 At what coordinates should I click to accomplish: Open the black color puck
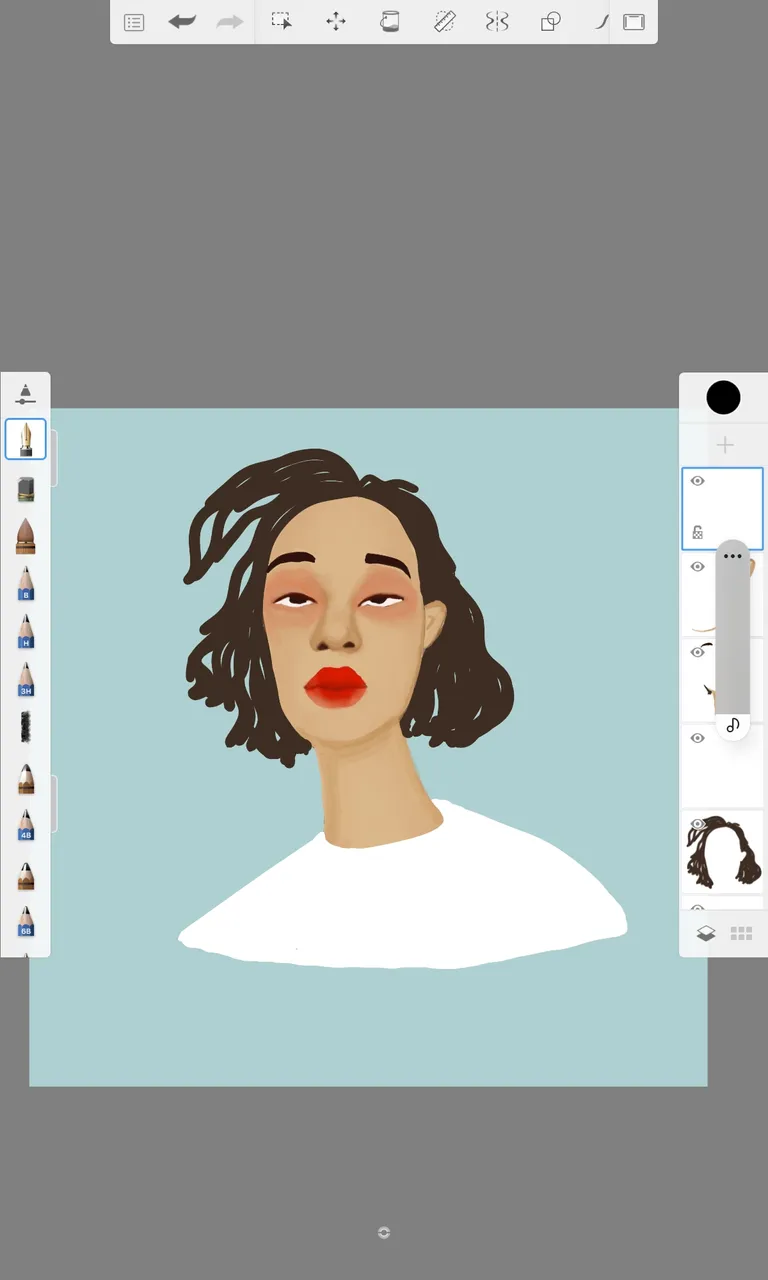[723, 397]
